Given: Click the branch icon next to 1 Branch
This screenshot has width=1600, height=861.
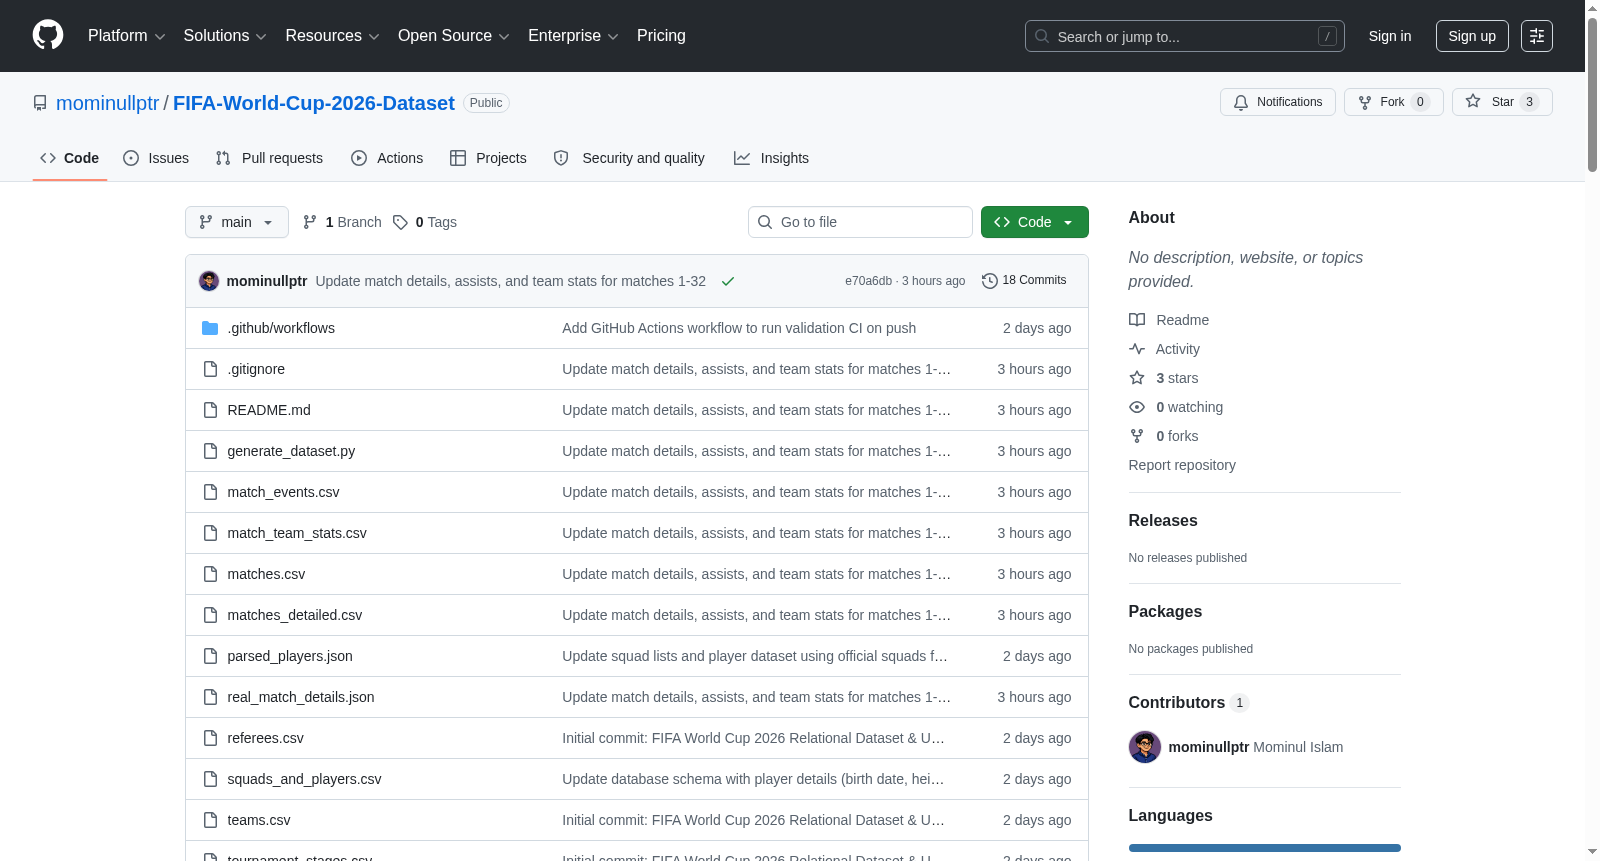Looking at the screenshot, I should (310, 222).
